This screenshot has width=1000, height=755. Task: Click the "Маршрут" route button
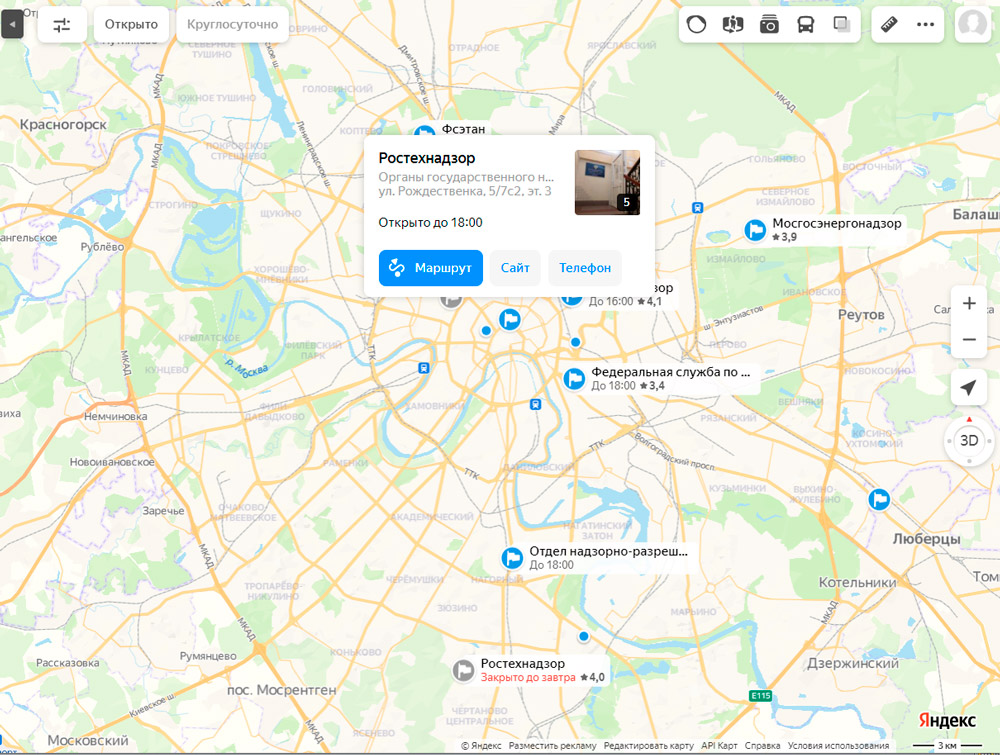point(431,268)
